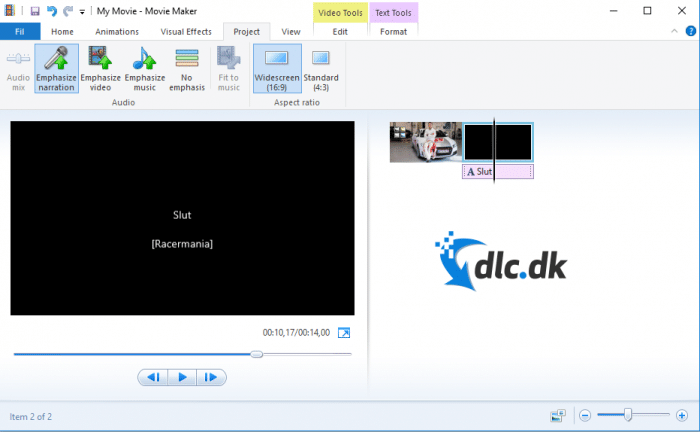Image resolution: width=700 pixels, height=432 pixels.
Task: Select the Project tab
Action: coord(246,32)
